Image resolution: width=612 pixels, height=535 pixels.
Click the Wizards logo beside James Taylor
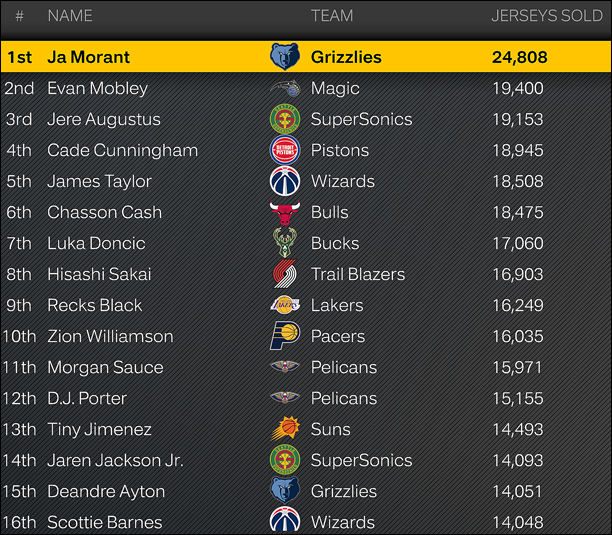click(x=285, y=181)
